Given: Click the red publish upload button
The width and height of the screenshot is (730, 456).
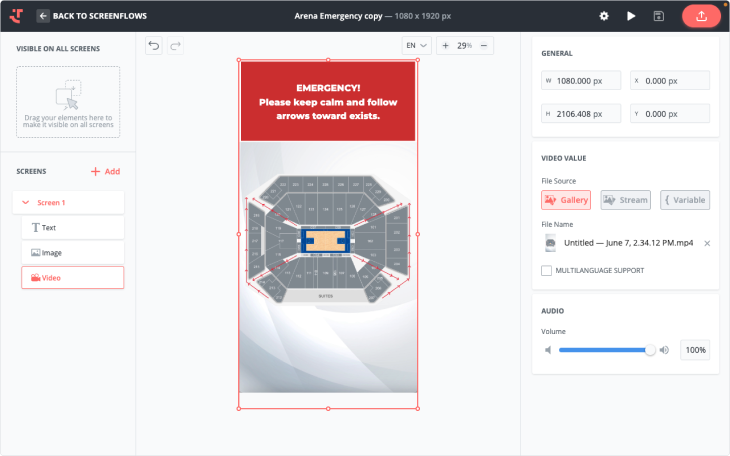Looking at the screenshot, I should pyautogui.click(x=701, y=16).
